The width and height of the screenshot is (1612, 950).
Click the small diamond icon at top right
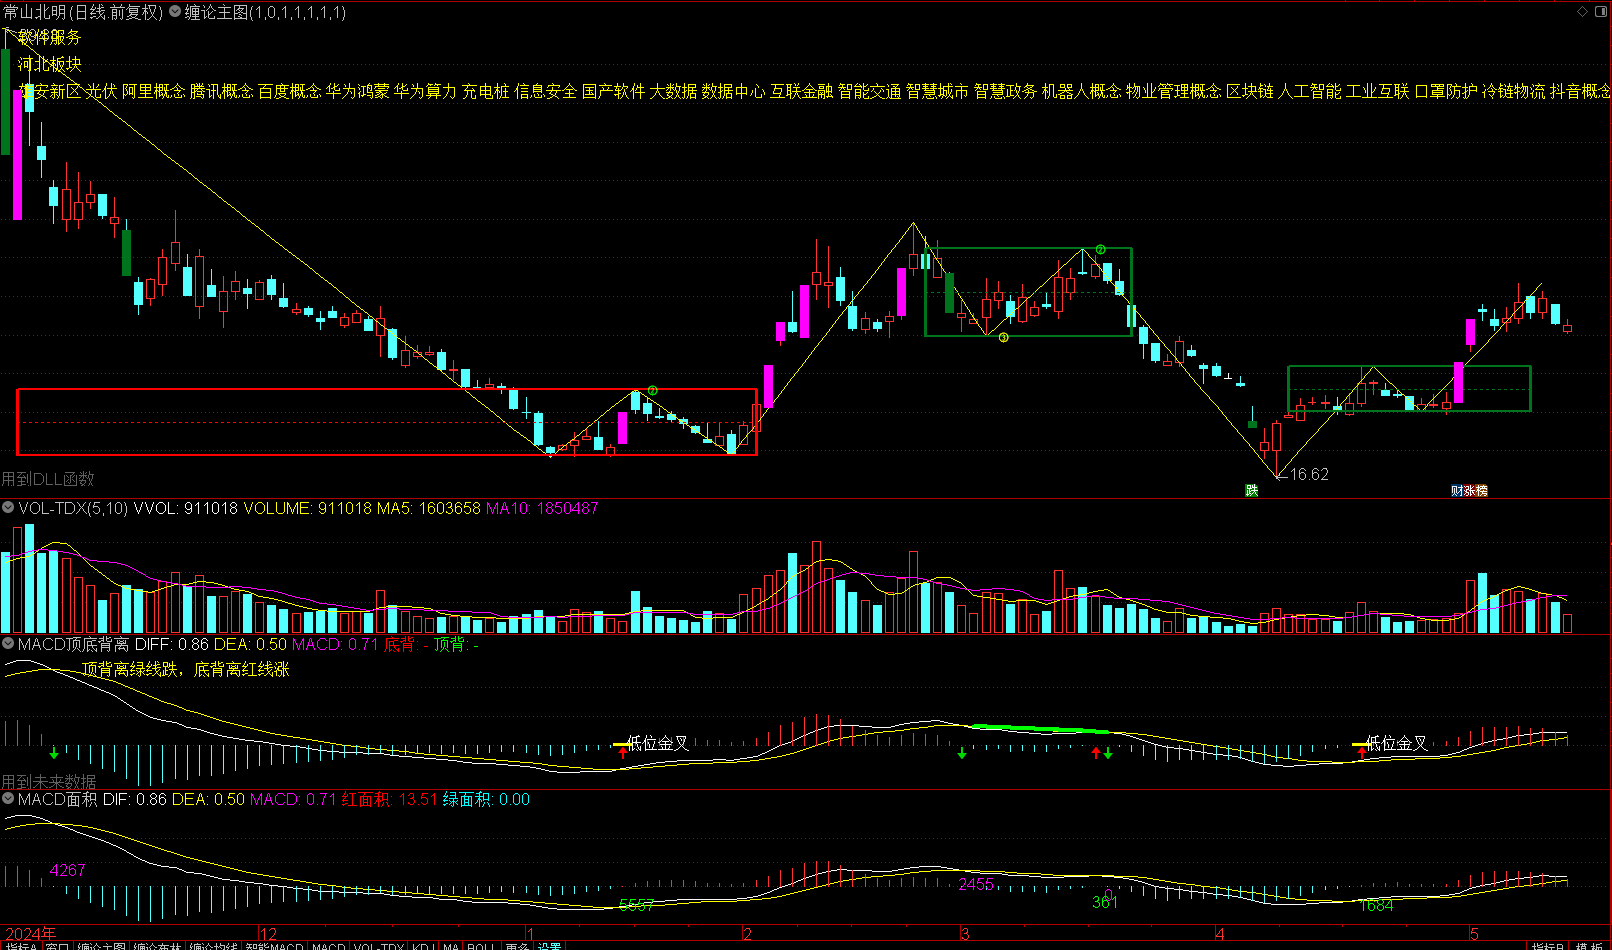point(1582,11)
